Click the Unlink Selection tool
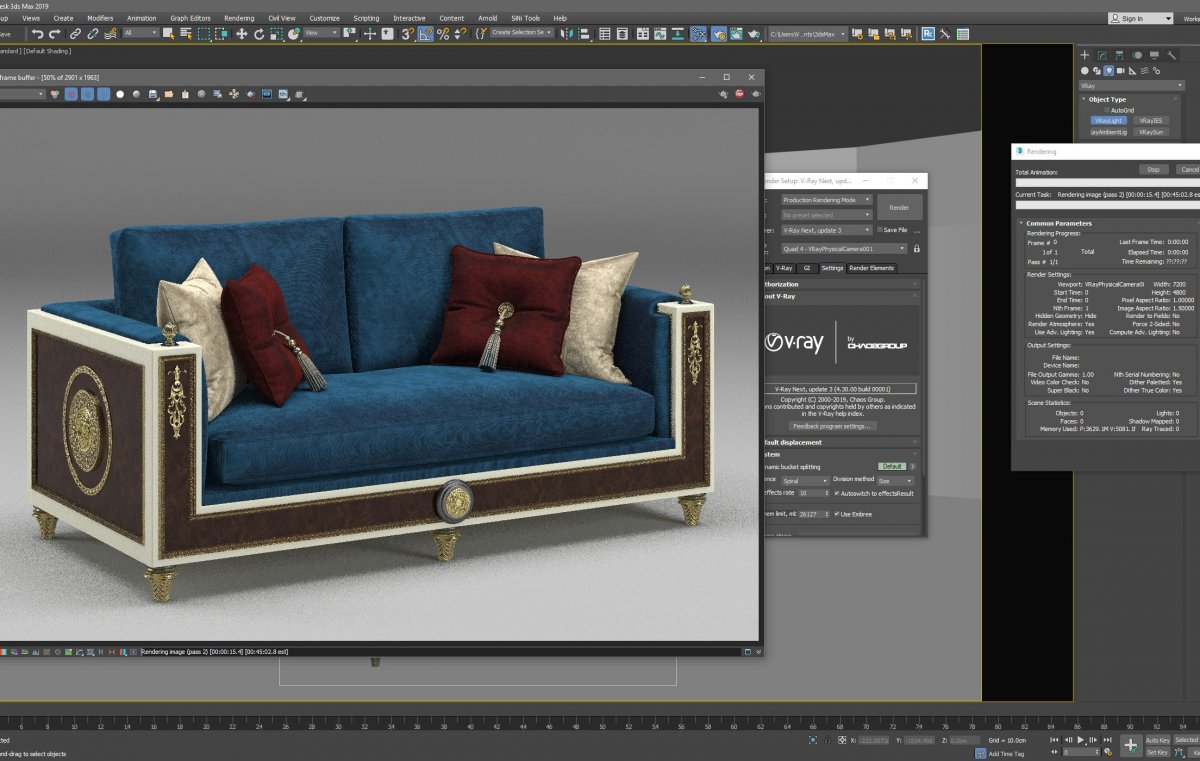The image size is (1200, 761). coord(92,33)
